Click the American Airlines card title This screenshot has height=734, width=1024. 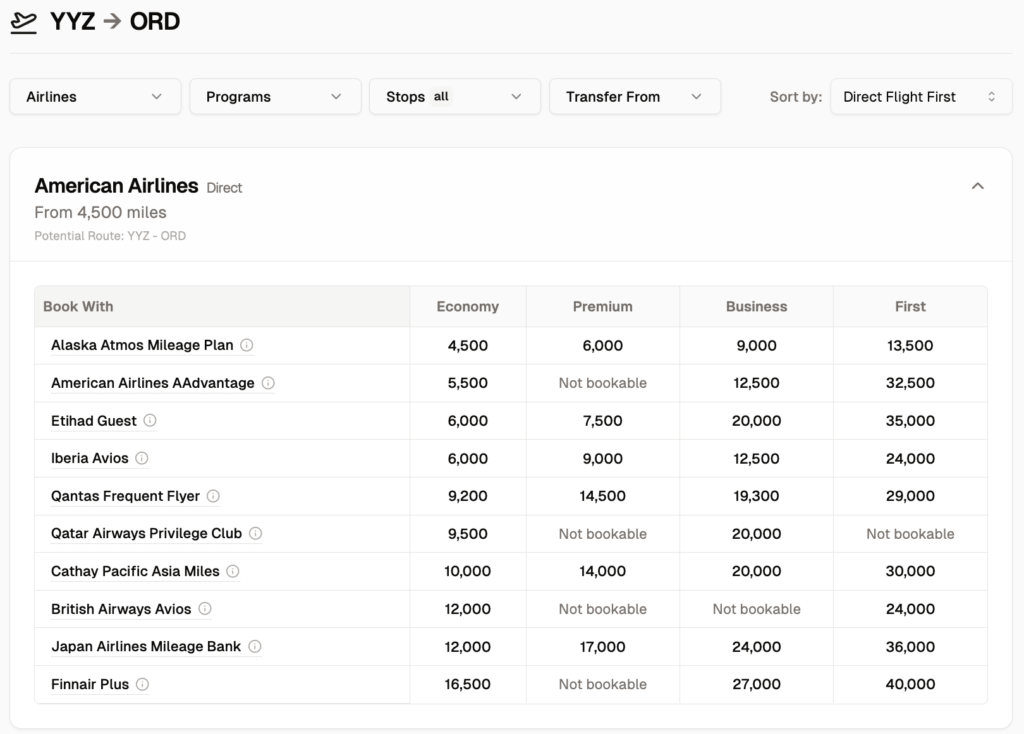(116, 186)
